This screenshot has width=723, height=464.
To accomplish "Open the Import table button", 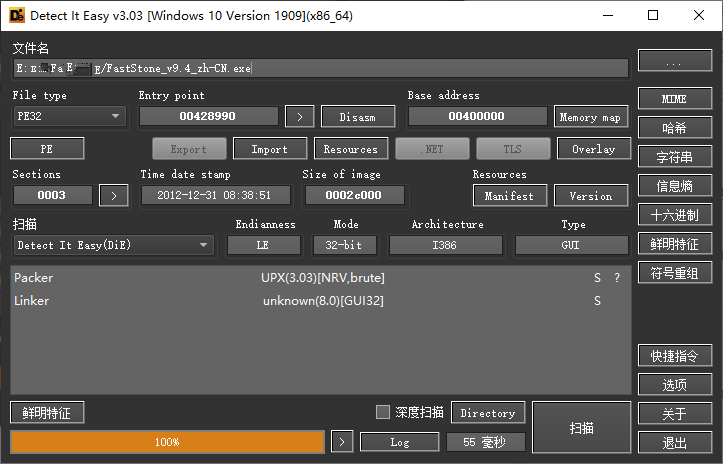I will coord(270,149).
